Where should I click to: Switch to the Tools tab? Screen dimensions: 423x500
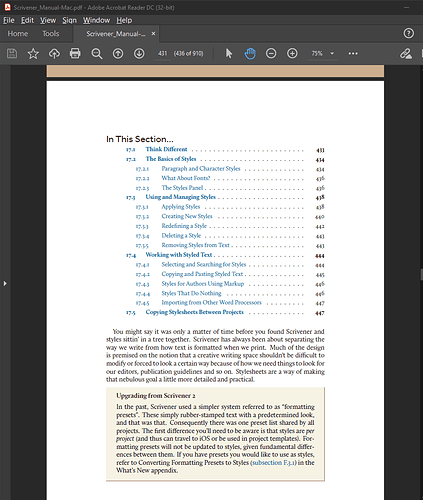[51, 34]
